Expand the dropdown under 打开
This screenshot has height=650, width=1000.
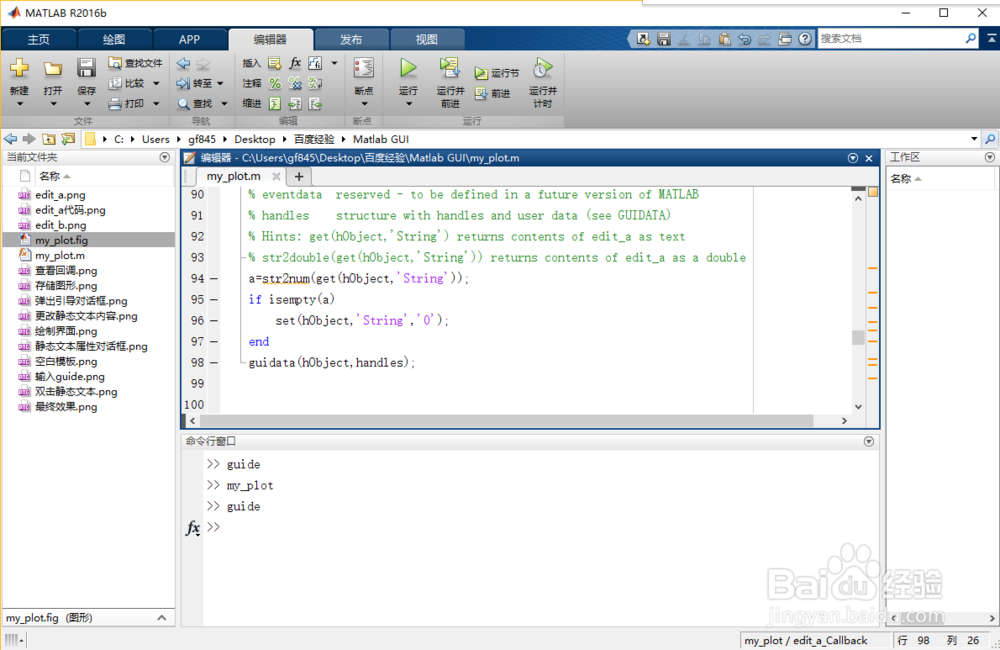click(x=54, y=104)
